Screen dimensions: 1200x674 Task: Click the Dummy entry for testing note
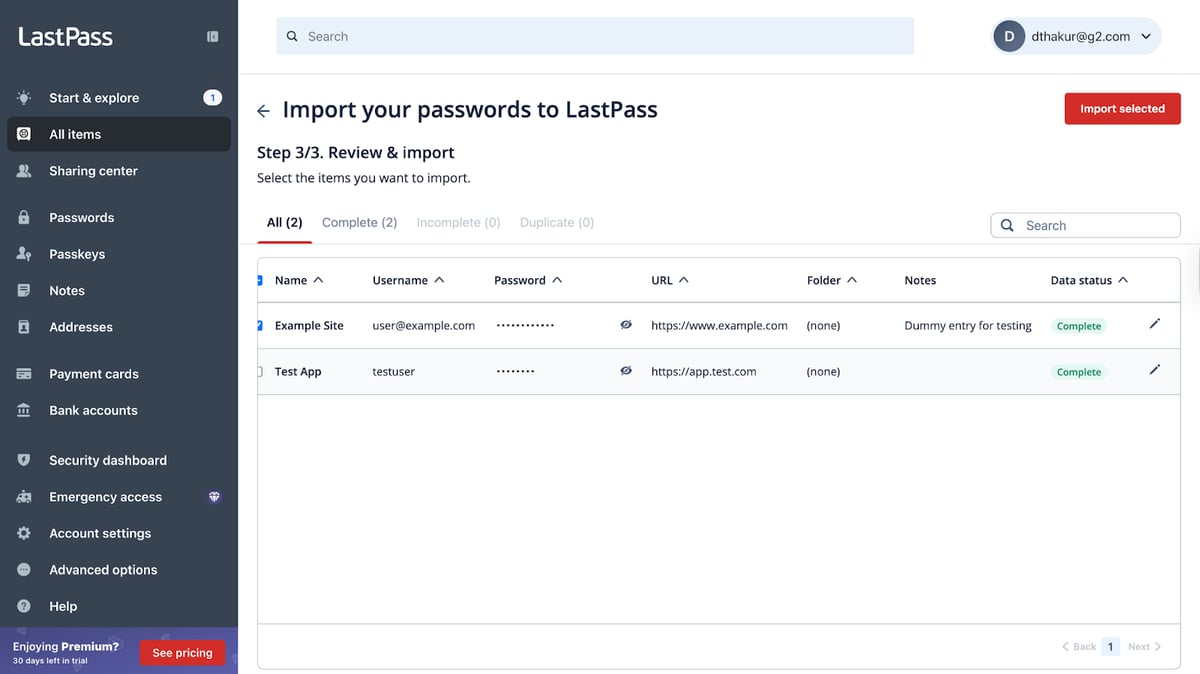968,326
